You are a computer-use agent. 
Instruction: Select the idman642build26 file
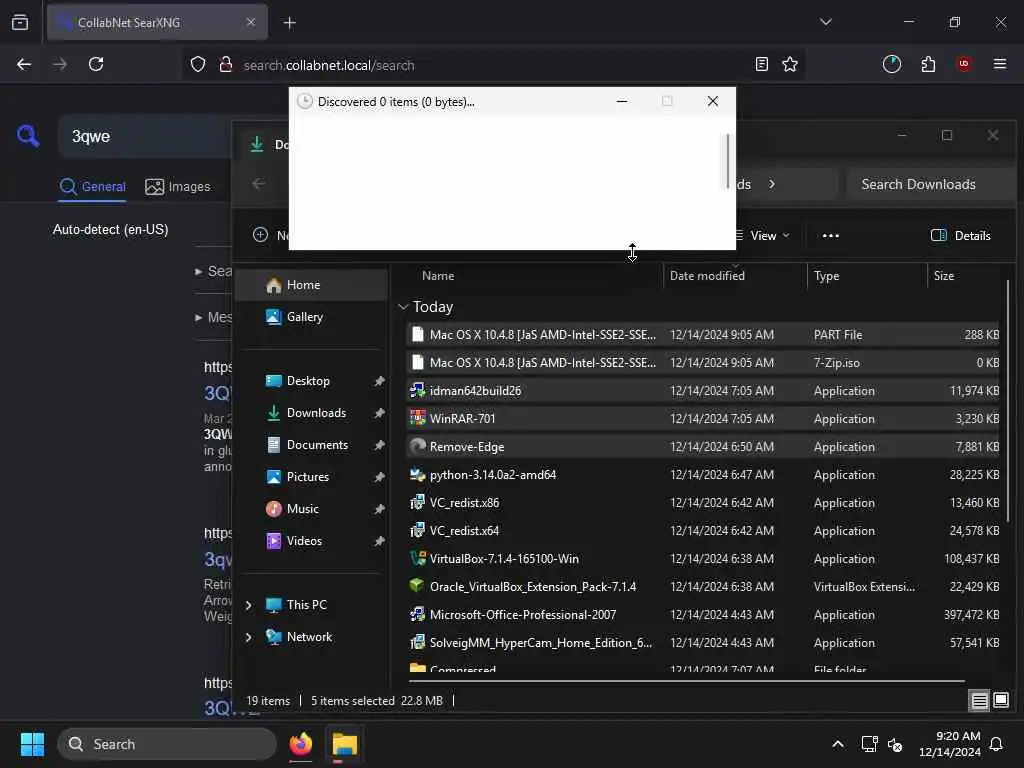703,391
